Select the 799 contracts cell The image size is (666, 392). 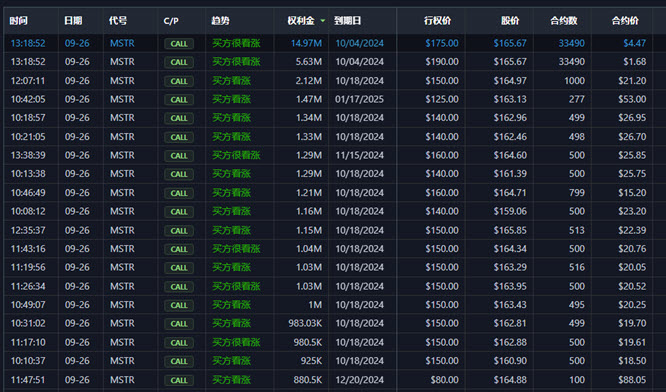tap(576, 193)
